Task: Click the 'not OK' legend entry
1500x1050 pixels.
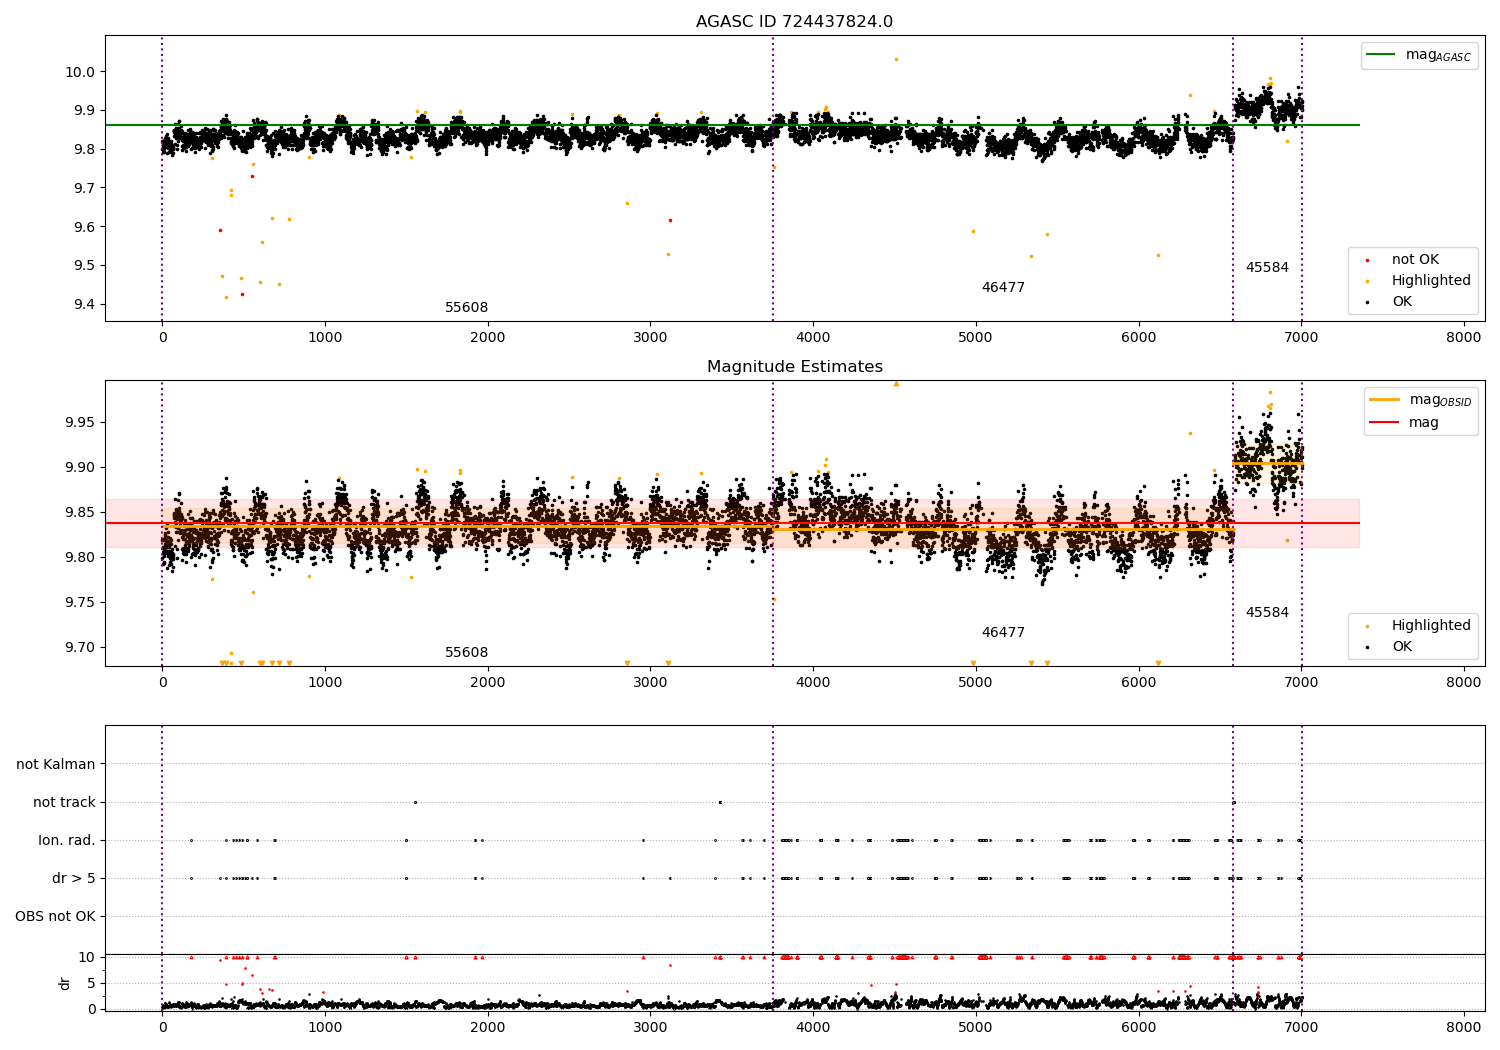Action: 1415,260
